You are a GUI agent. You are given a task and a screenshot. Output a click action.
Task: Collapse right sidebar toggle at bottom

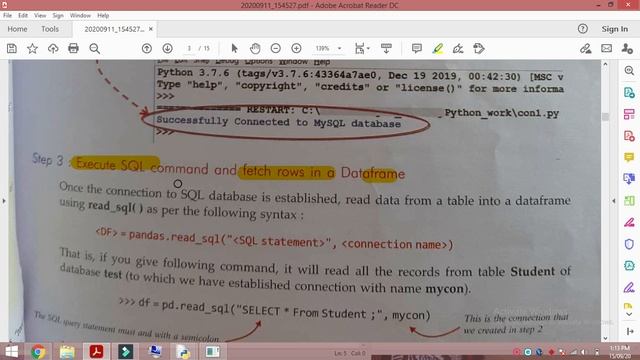(630, 331)
